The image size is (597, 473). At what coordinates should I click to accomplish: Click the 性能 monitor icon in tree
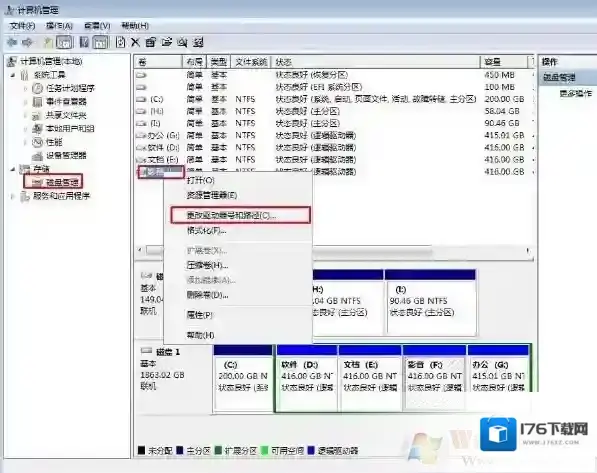pyautogui.click(x=37, y=142)
